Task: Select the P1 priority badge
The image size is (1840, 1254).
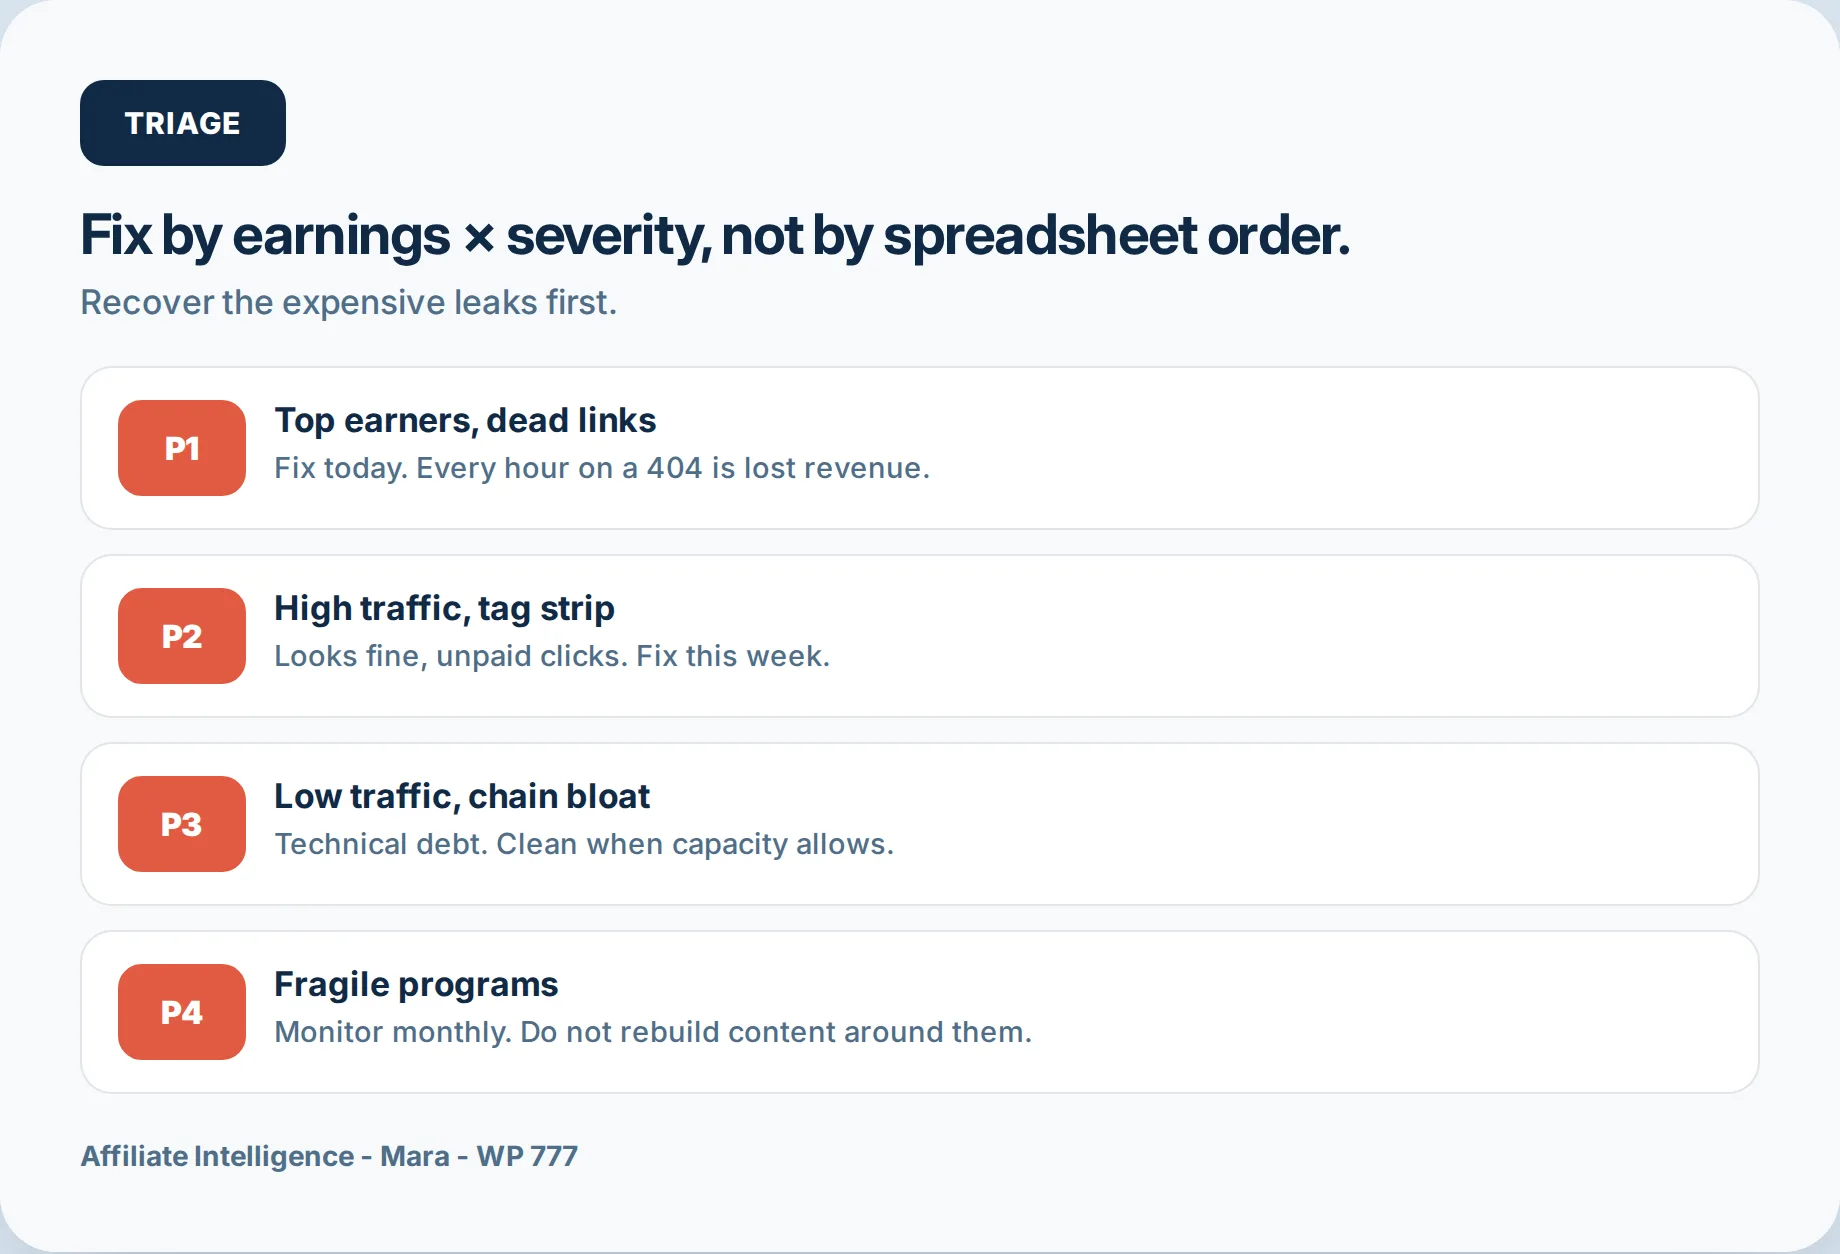Action: pyautogui.click(x=182, y=448)
